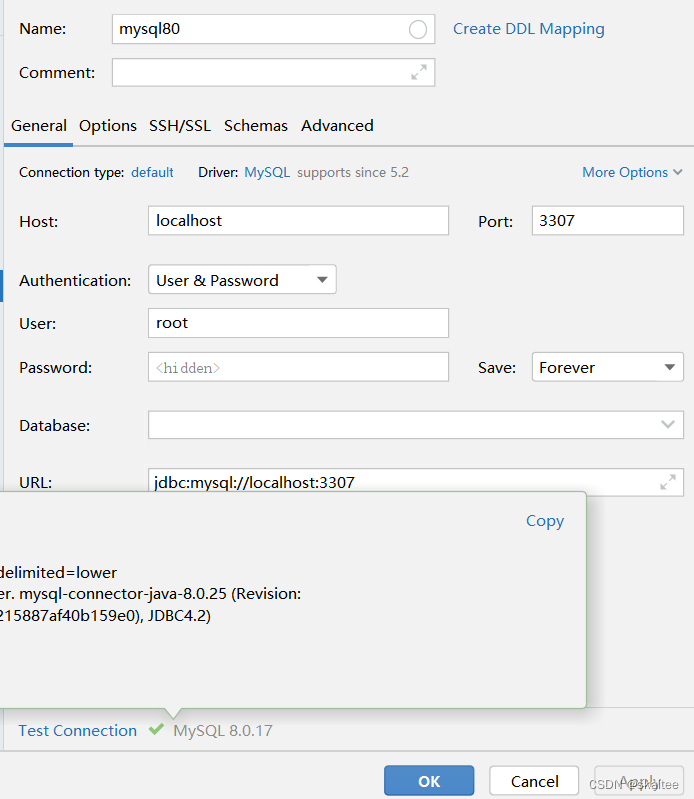Click the OK button
This screenshot has width=694, height=799.
point(429,781)
